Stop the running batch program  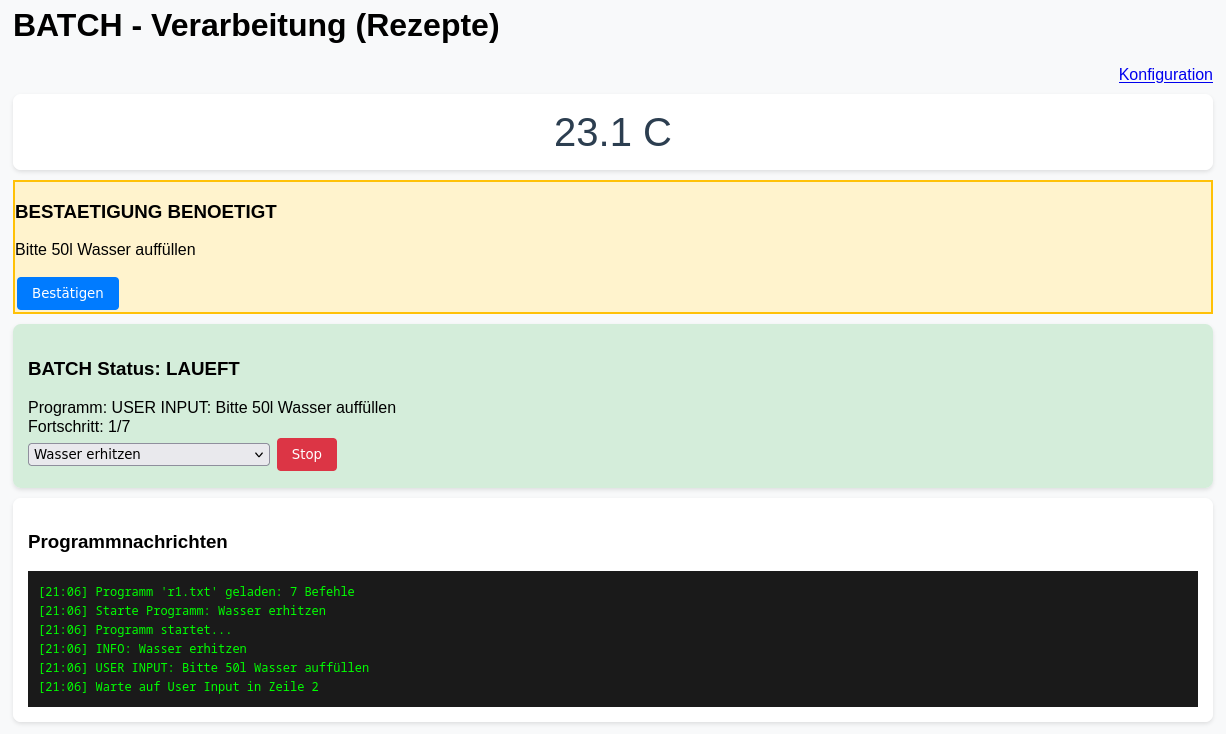[306, 454]
